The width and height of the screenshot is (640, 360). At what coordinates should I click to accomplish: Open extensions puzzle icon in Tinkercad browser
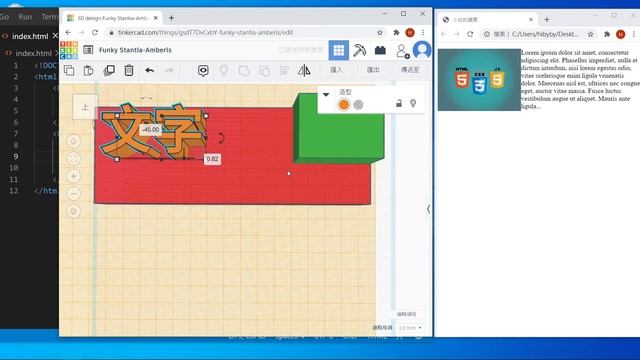[x=396, y=33]
